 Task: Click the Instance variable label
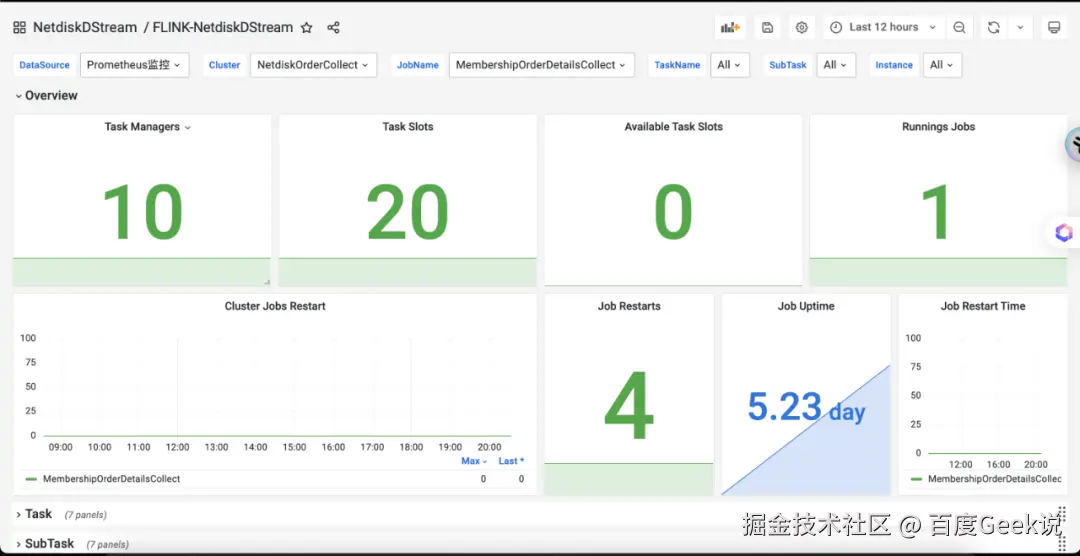[894, 65]
